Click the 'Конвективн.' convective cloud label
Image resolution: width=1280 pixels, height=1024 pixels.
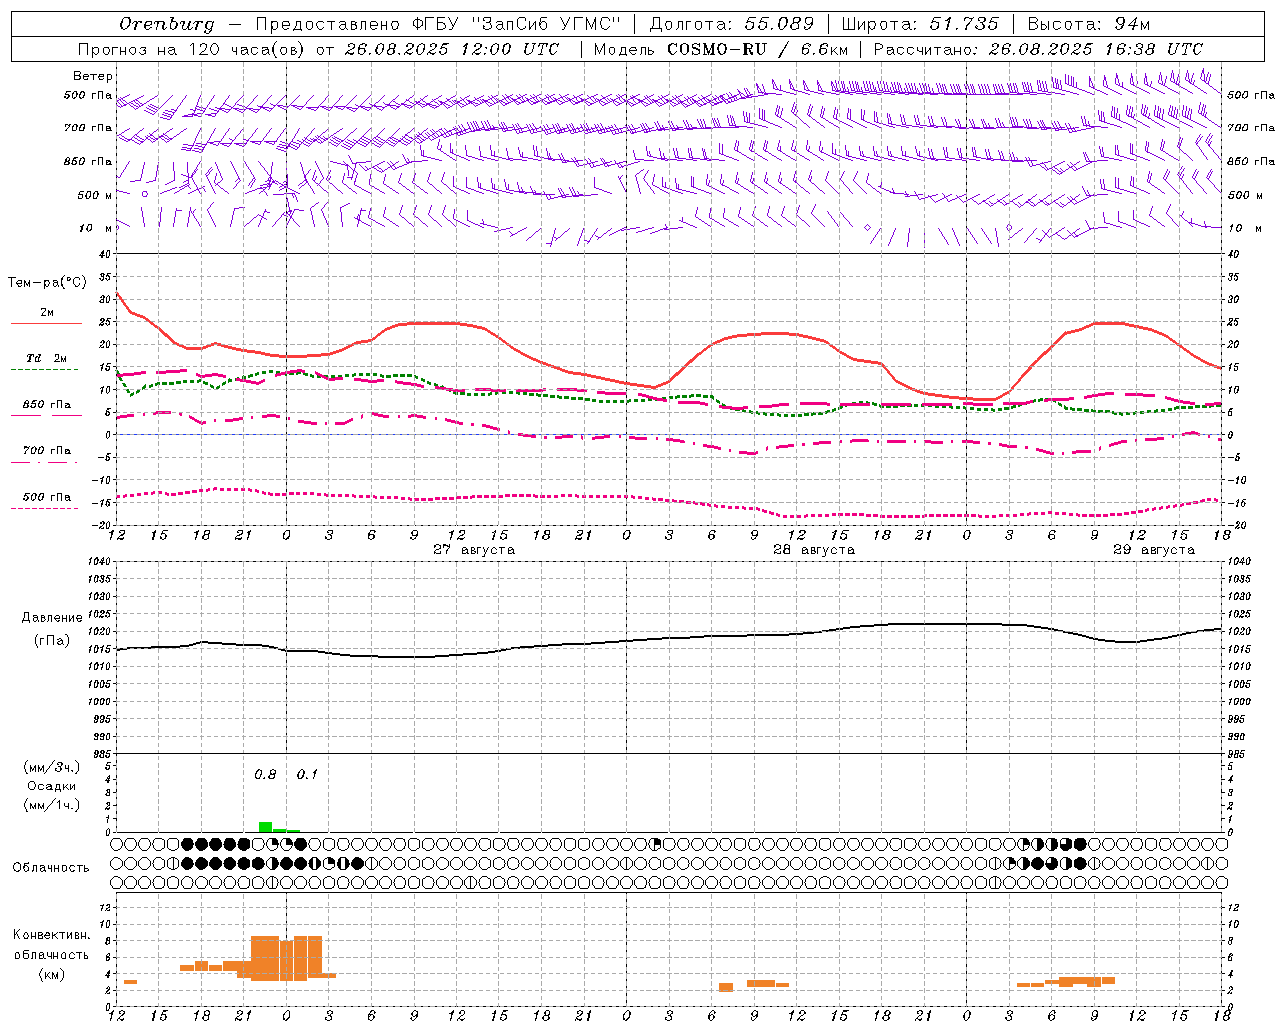tap(52, 935)
